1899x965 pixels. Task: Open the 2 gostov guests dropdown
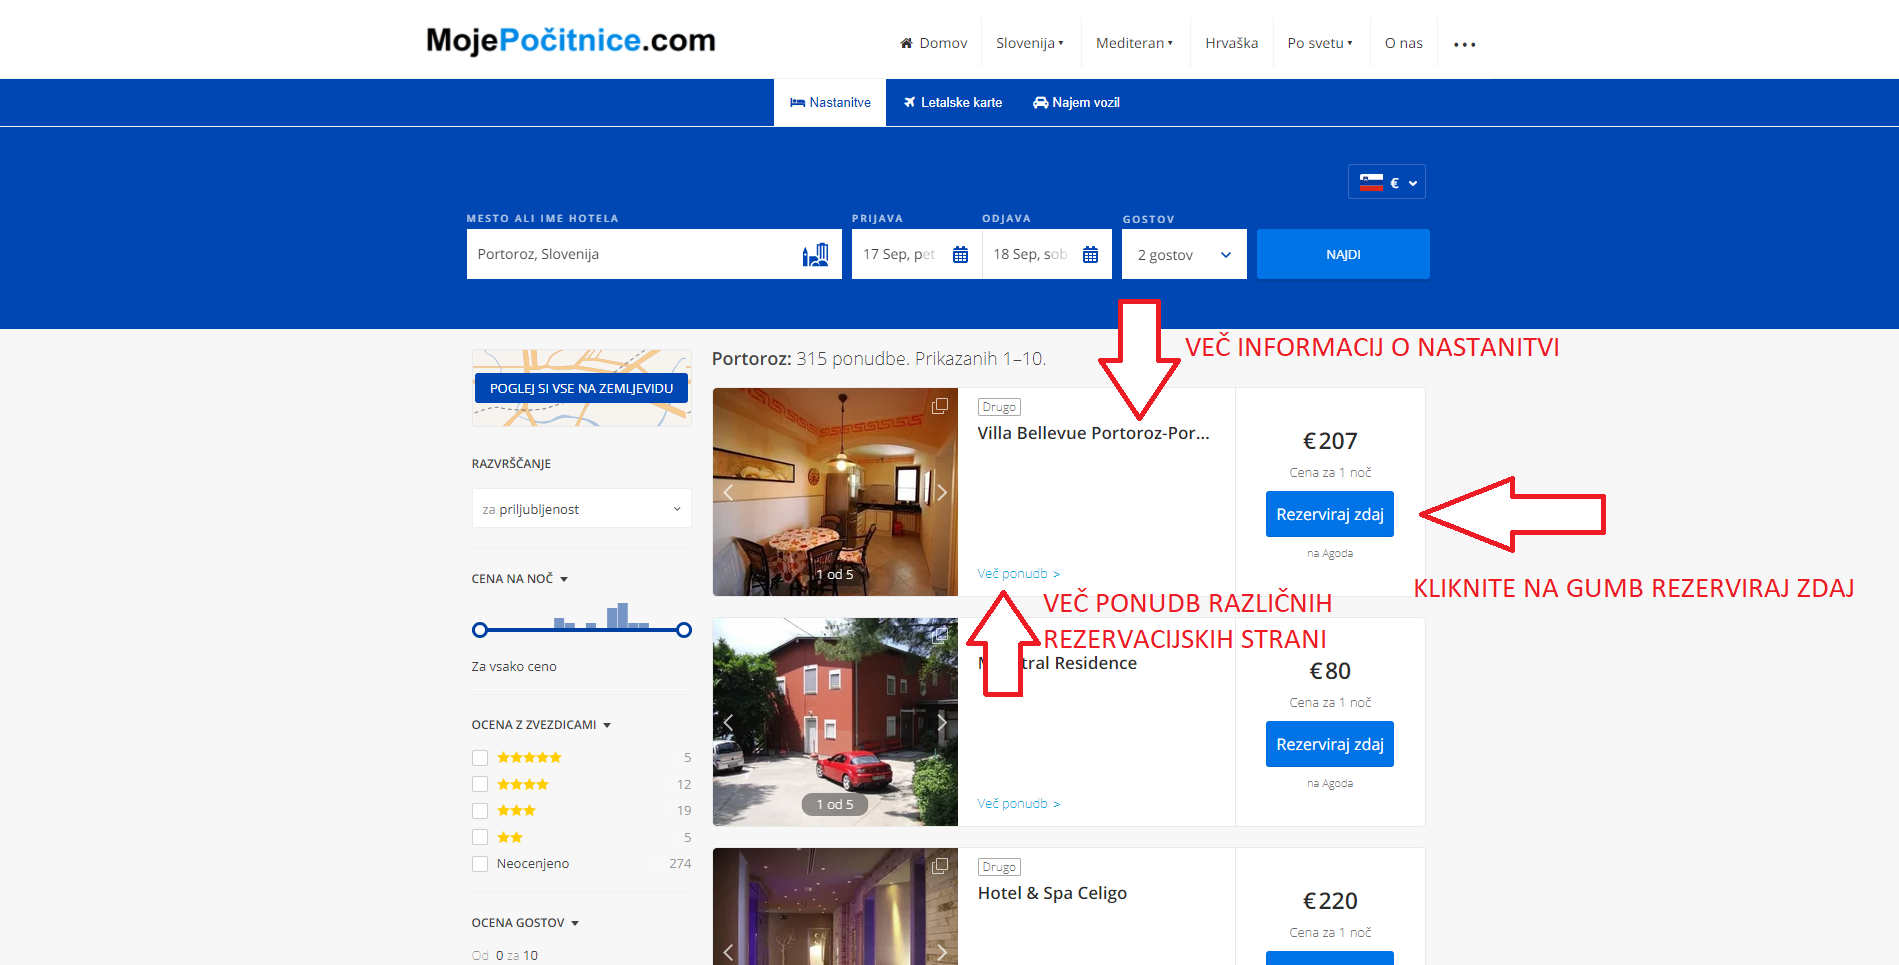(1184, 255)
